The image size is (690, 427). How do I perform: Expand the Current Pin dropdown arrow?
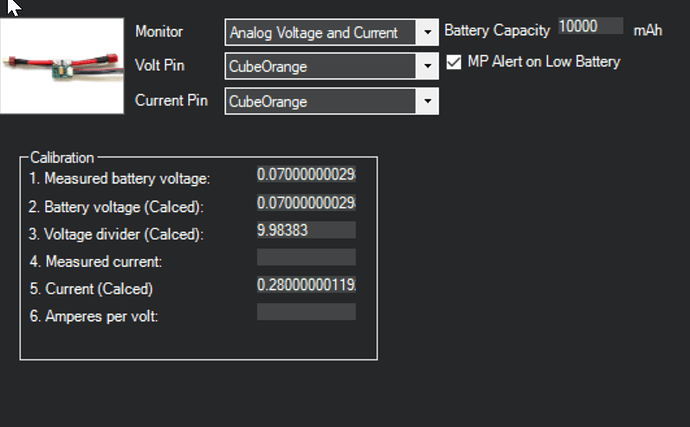[x=427, y=101]
